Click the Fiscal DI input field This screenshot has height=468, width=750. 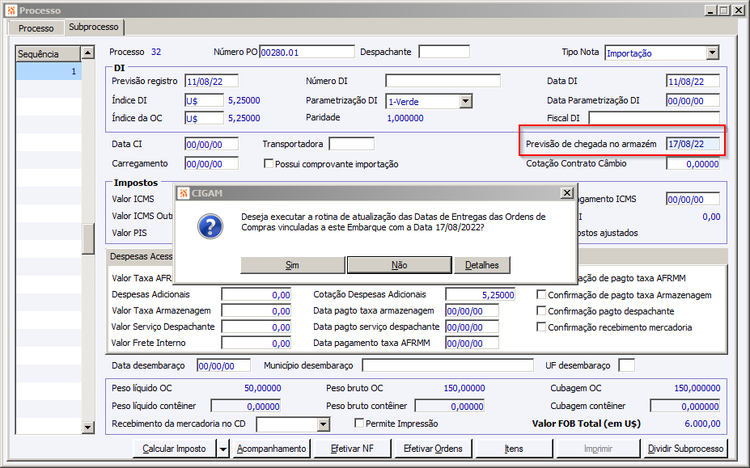[654, 118]
